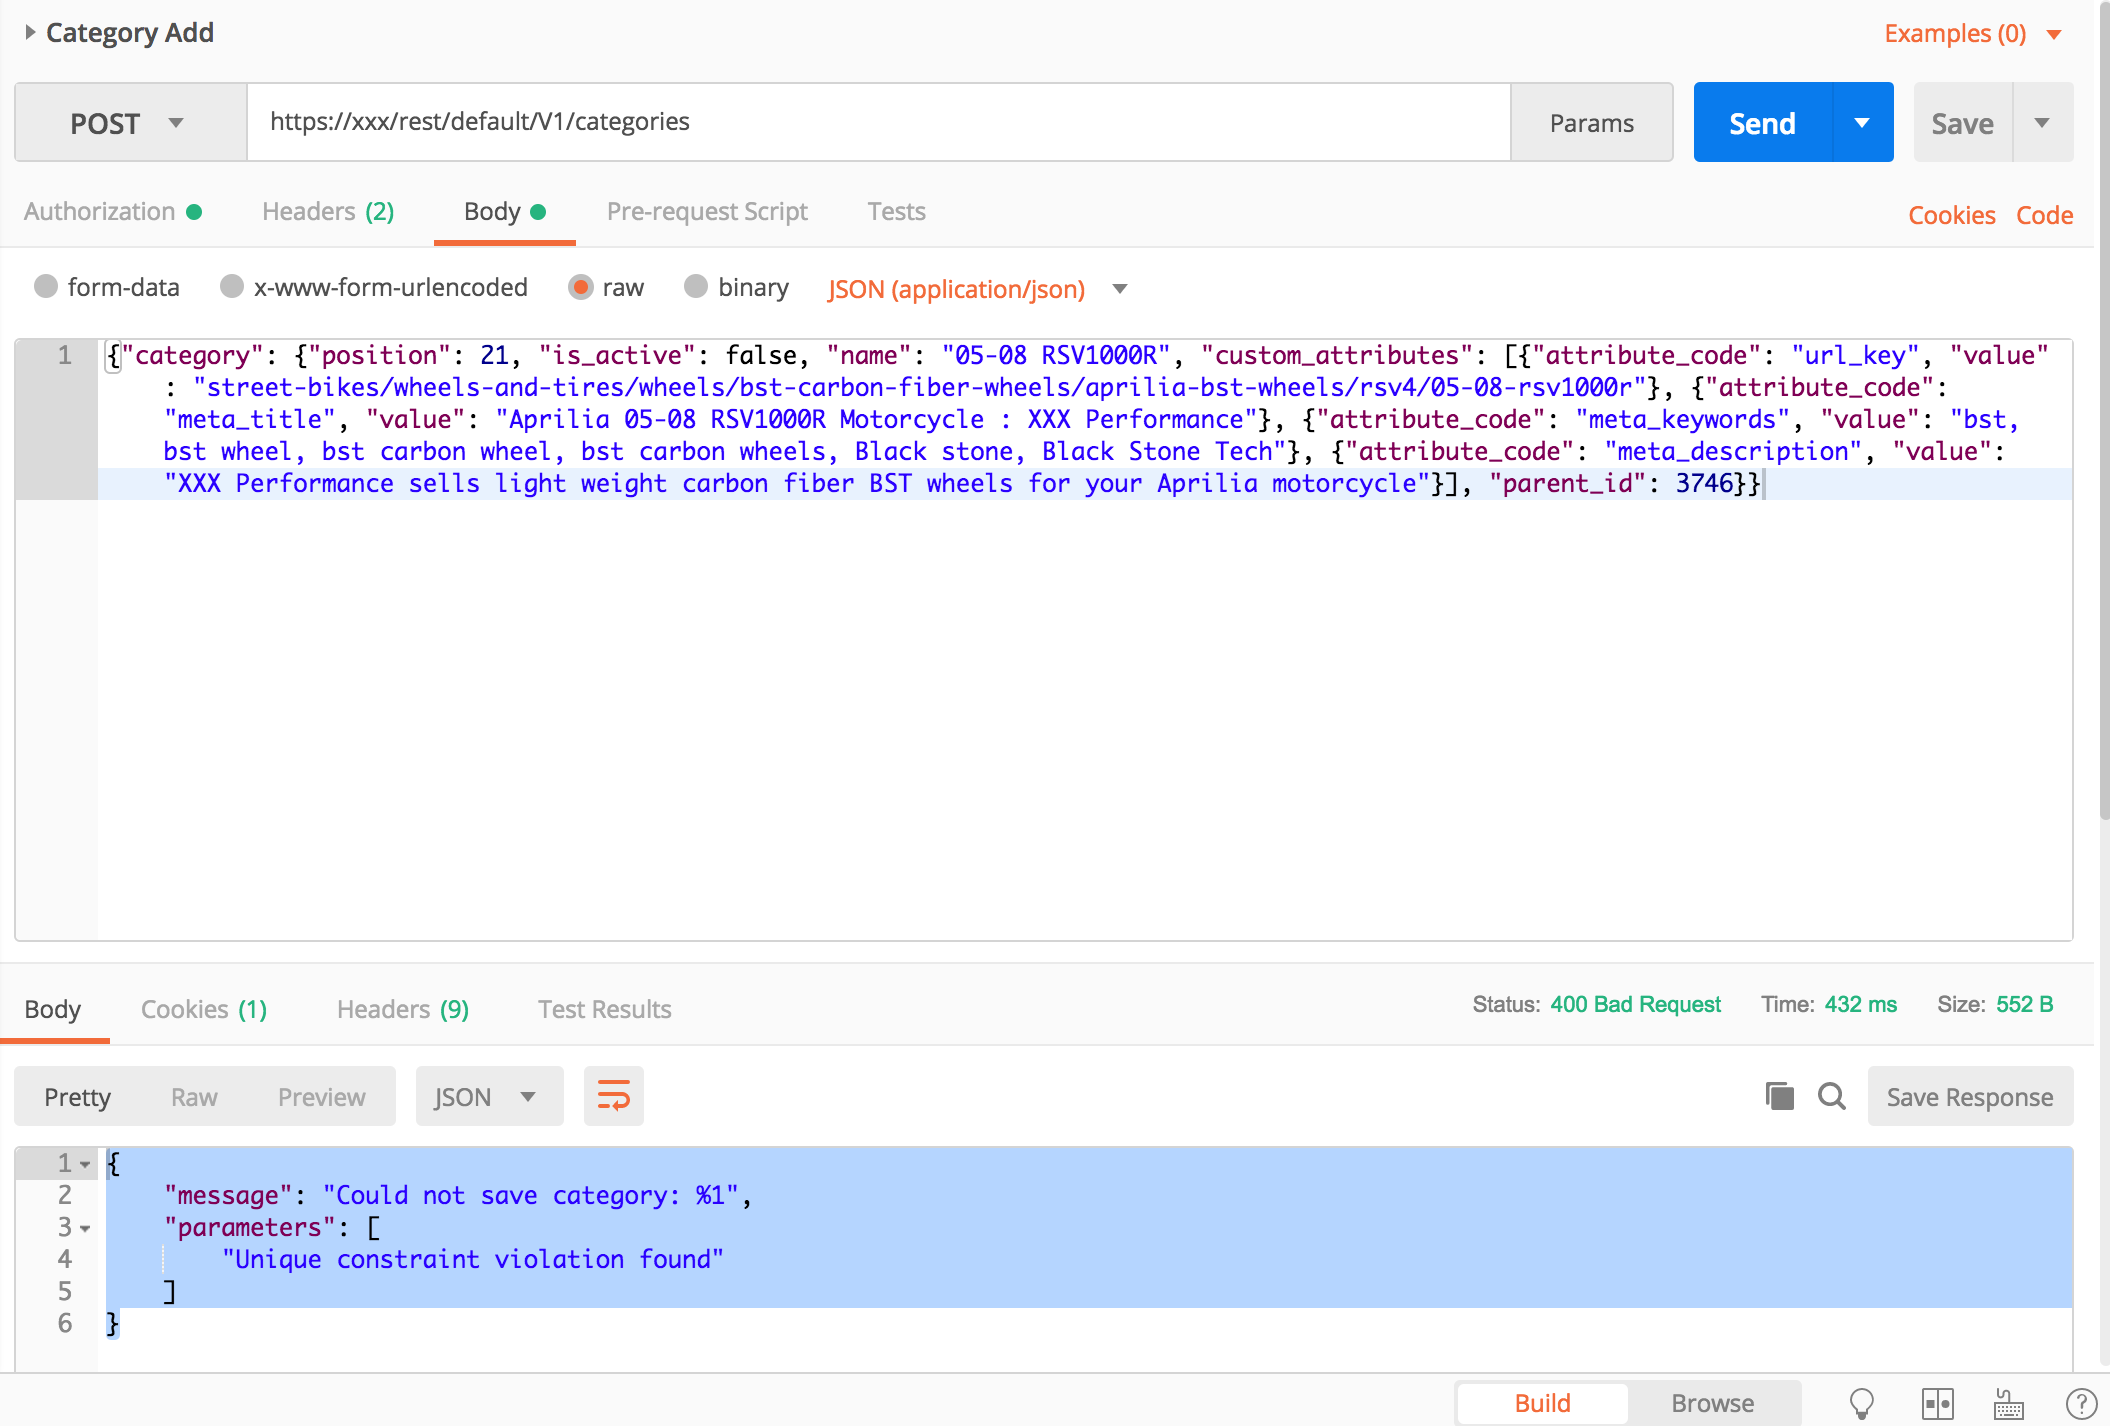Open keyboard shortcuts from bottom bar
This screenshot has height=1426, width=2110.
tap(2007, 1402)
